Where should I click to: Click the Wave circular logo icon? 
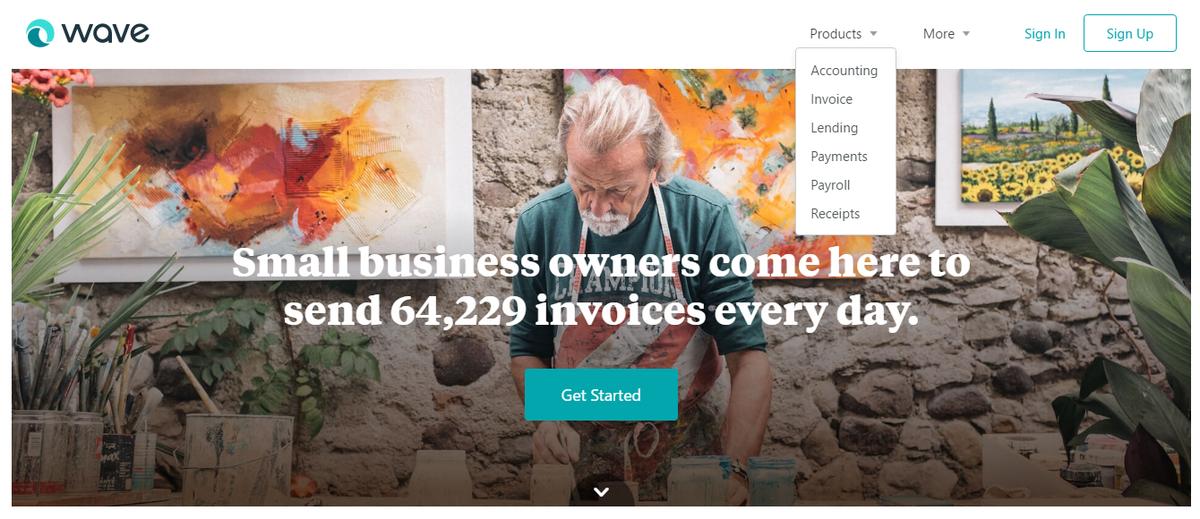(x=42, y=34)
